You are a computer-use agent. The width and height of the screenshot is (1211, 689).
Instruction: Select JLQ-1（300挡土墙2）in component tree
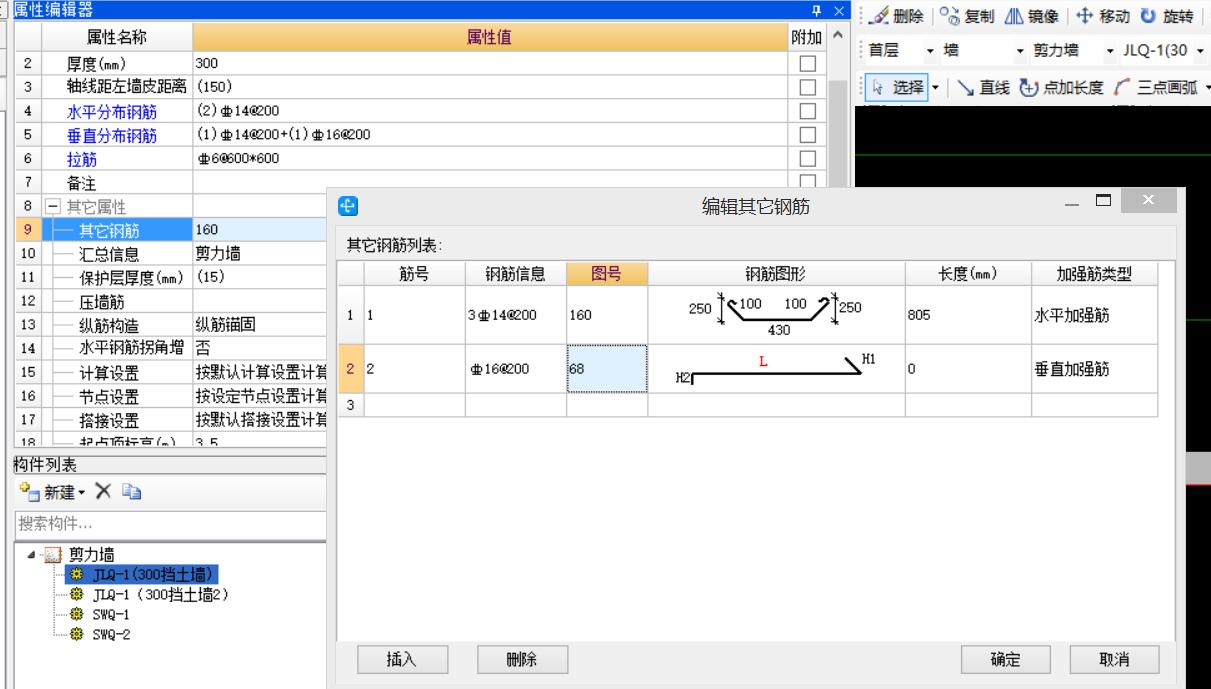coord(162,594)
